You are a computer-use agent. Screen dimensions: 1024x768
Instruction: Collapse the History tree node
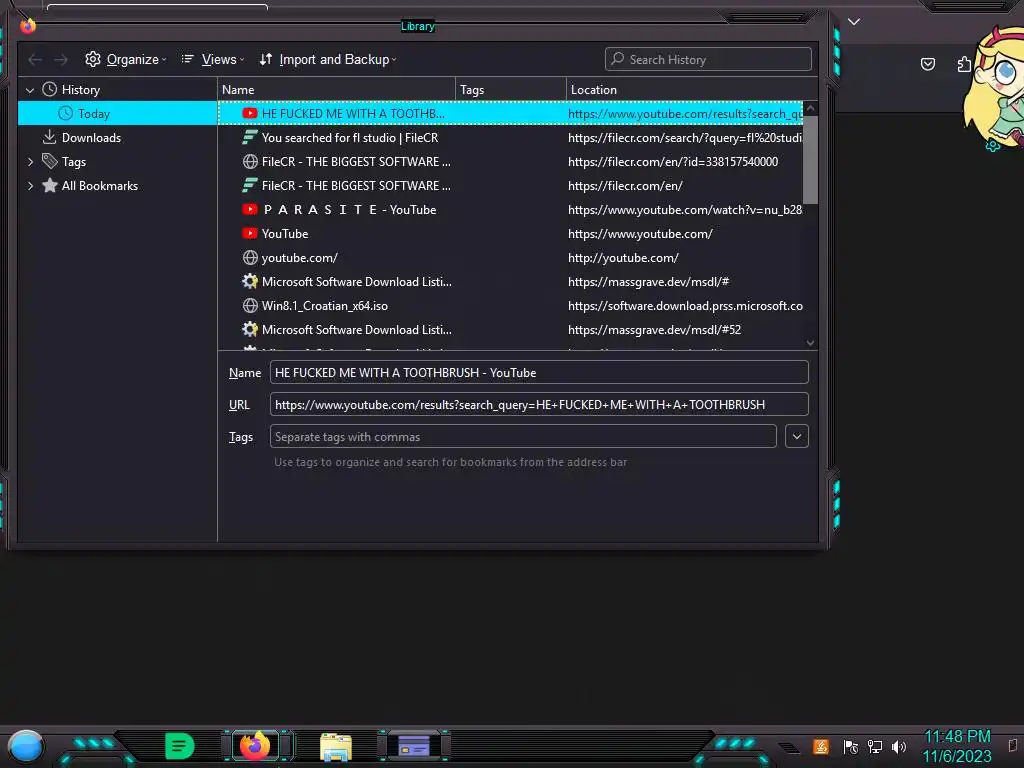(30, 90)
